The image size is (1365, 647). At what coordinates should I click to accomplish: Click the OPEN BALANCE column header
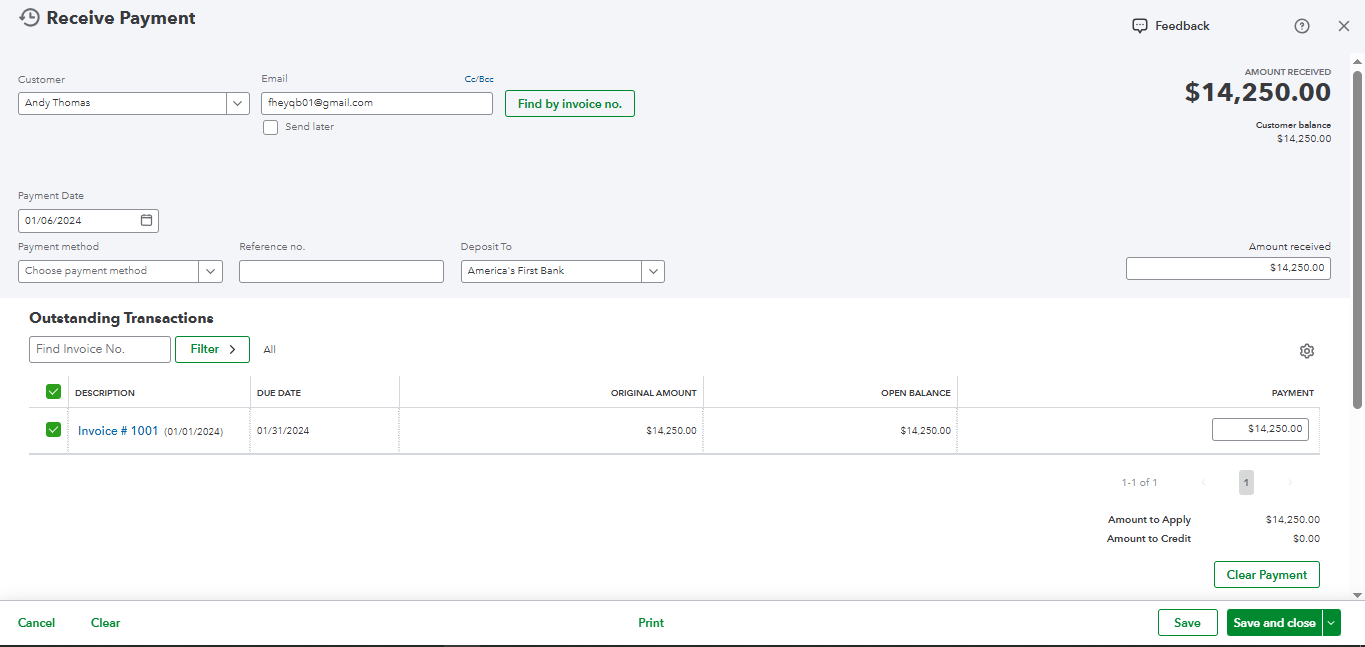916,393
